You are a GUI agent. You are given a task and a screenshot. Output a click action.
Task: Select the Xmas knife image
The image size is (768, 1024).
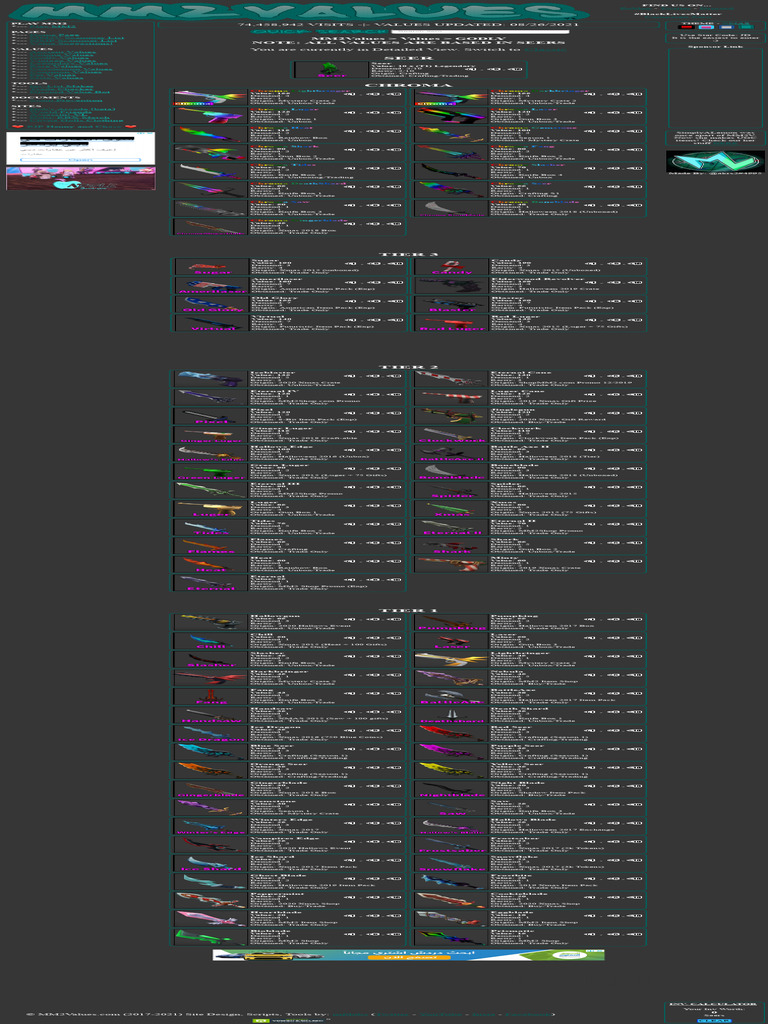tap(451, 509)
